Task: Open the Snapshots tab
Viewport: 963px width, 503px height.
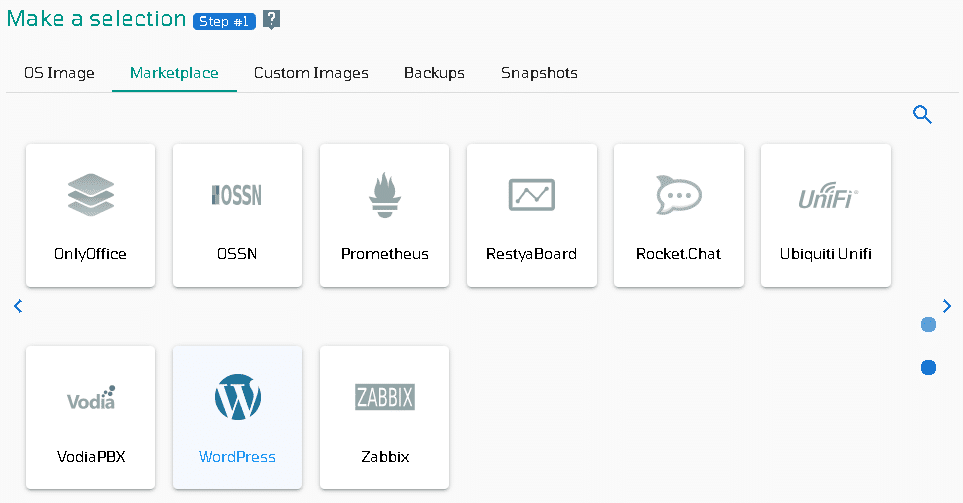Action: coord(539,73)
